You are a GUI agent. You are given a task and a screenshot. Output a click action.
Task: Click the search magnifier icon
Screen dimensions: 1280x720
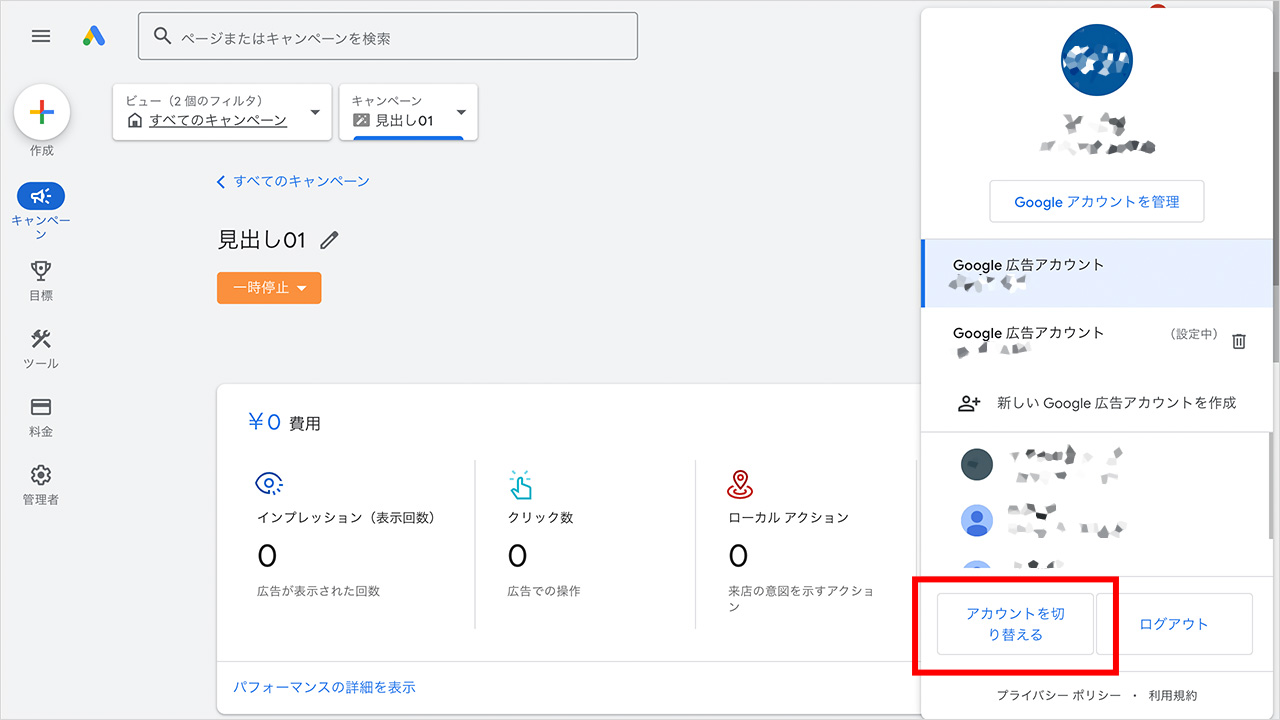click(x=163, y=37)
